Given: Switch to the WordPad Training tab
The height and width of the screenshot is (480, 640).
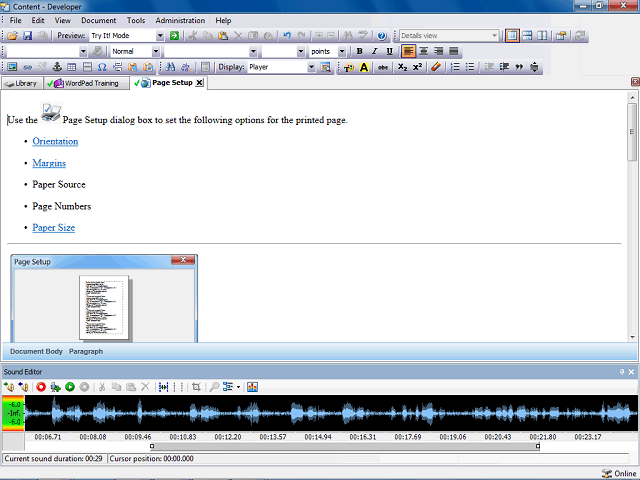Looking at the screenshot, I should coord(86,83).
